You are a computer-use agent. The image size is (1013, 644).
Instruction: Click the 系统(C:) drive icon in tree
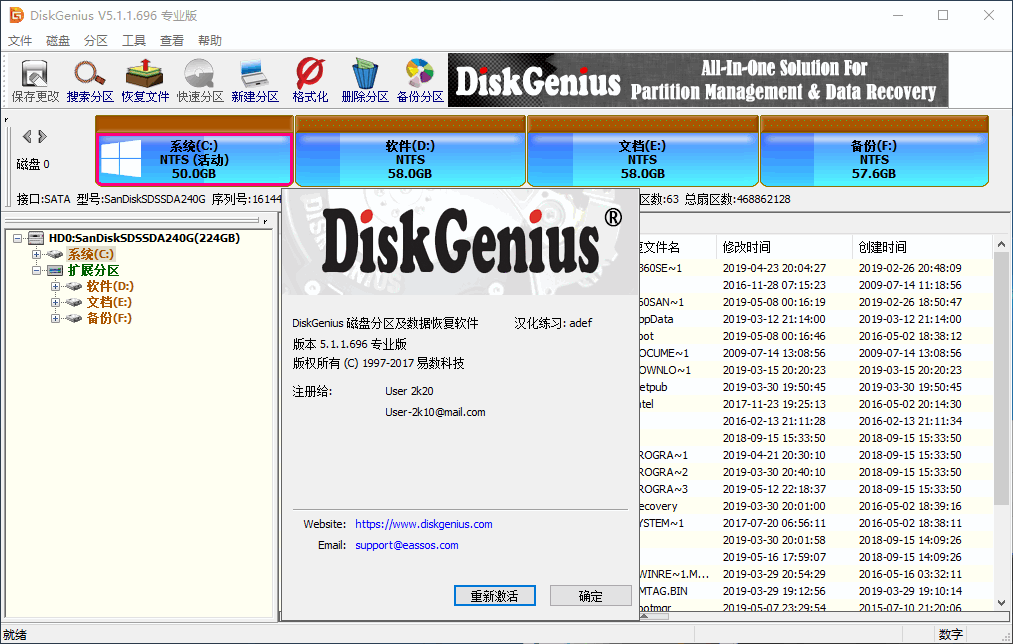(56, 254)
